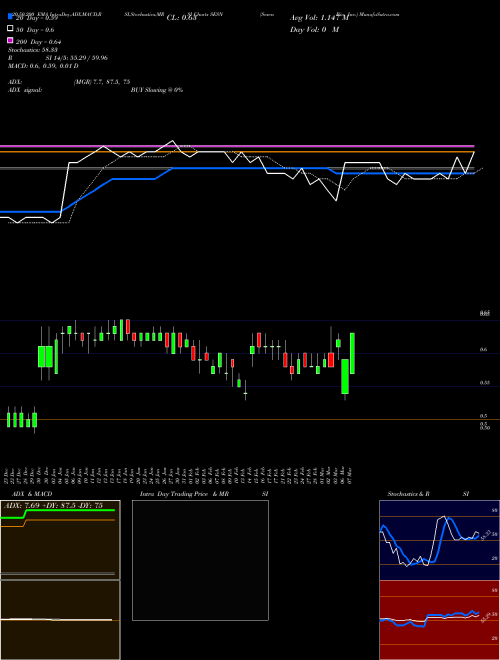Click the ADX: 7.69 +DY: 87.5 header
The width and height of the screenshot is (500, 660).
pos(53,505)
